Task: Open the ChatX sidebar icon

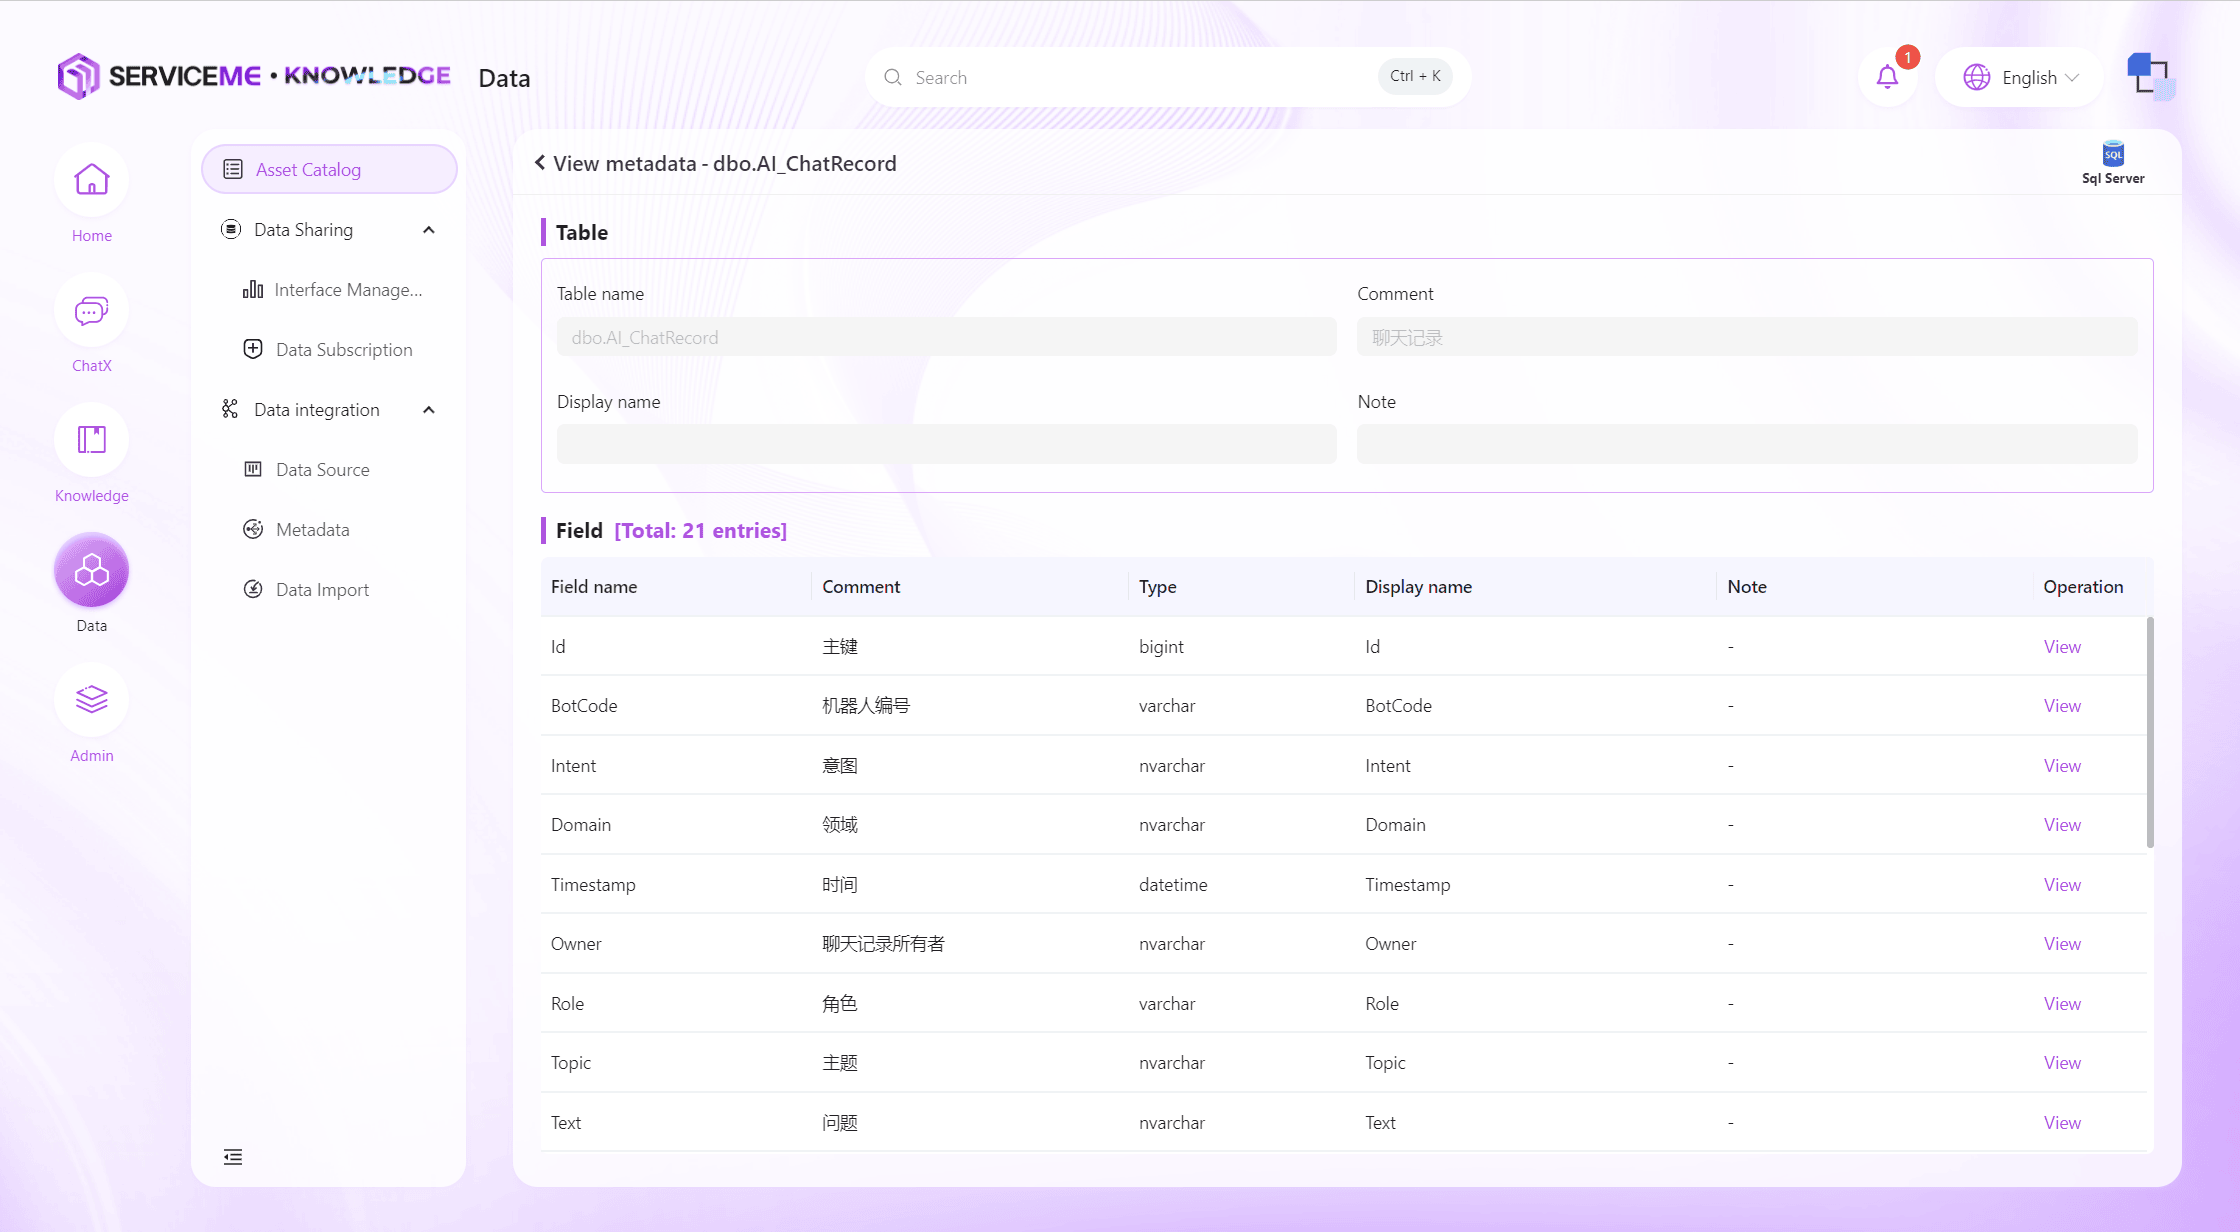Action: pyautogui.click(x=91, y=311)
